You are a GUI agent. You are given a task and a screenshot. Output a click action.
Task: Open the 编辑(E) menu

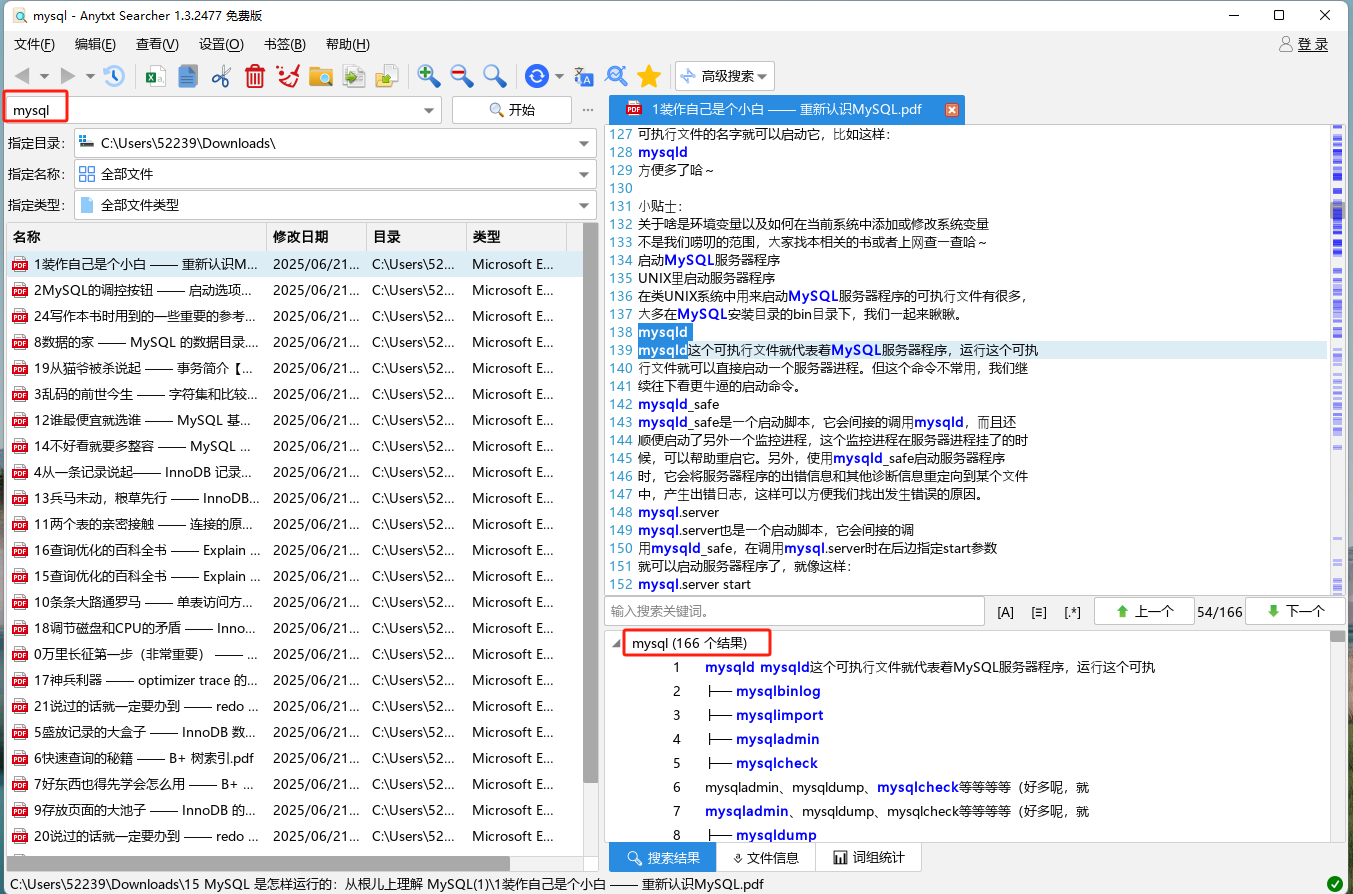[x=95, y=44]
